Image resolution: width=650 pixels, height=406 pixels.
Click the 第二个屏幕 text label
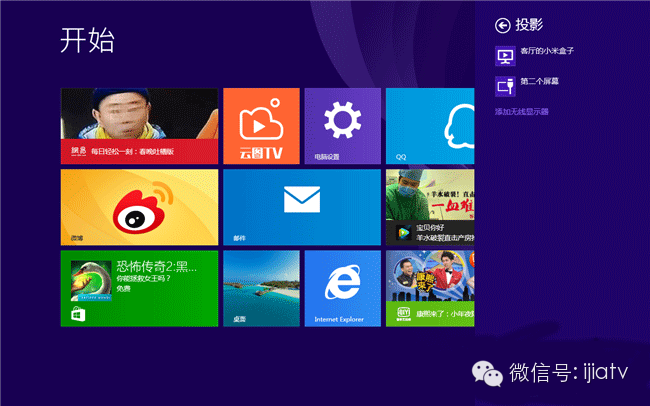pos(539,81)
